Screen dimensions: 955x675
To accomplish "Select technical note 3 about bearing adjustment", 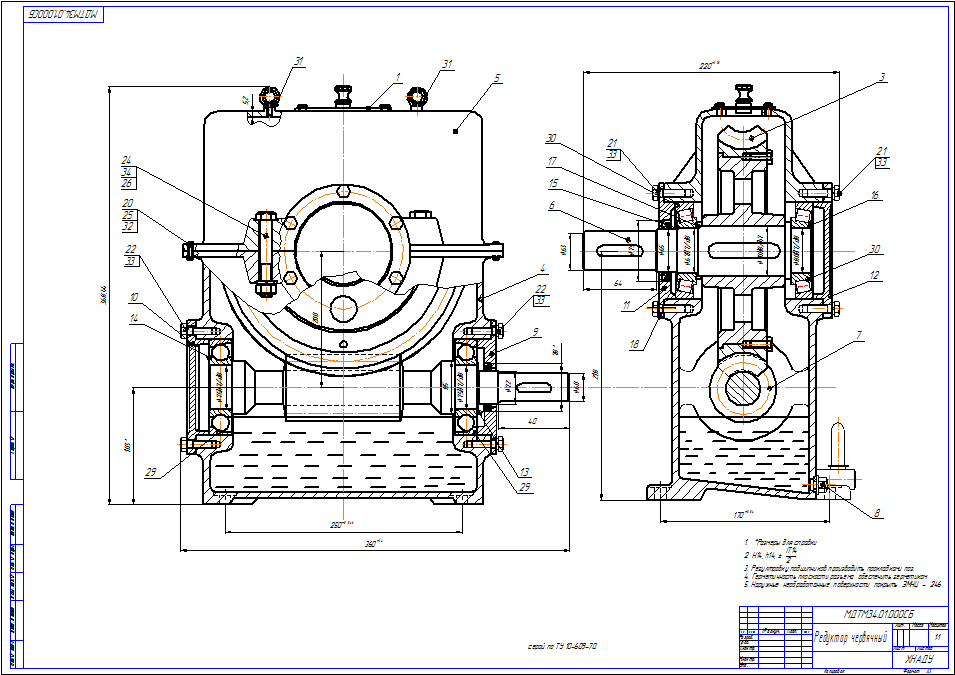I will pos(829,568).
